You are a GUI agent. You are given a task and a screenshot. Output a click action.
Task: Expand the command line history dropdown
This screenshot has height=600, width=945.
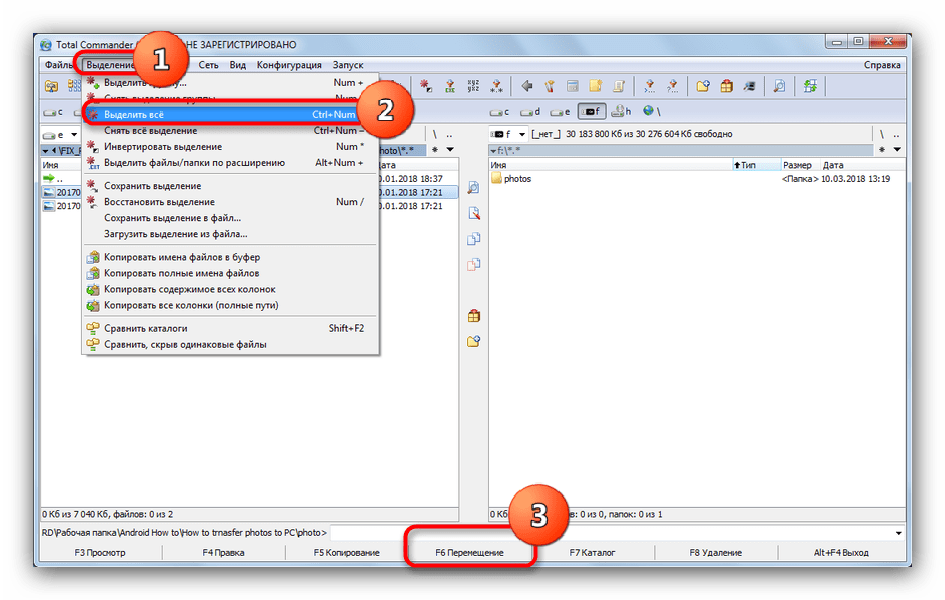898,533
